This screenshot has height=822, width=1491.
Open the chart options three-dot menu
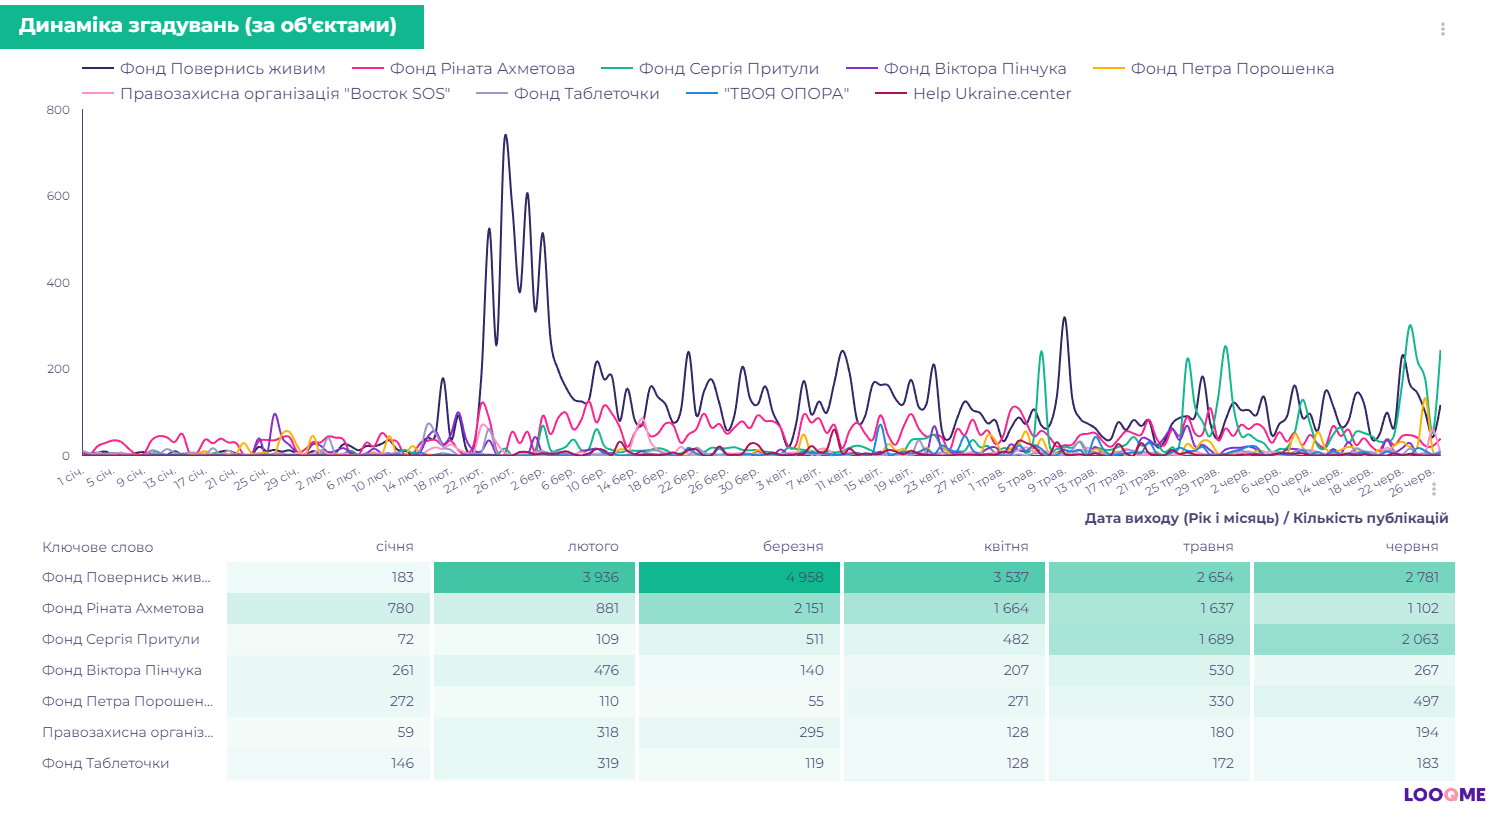tap(1442, 29)
